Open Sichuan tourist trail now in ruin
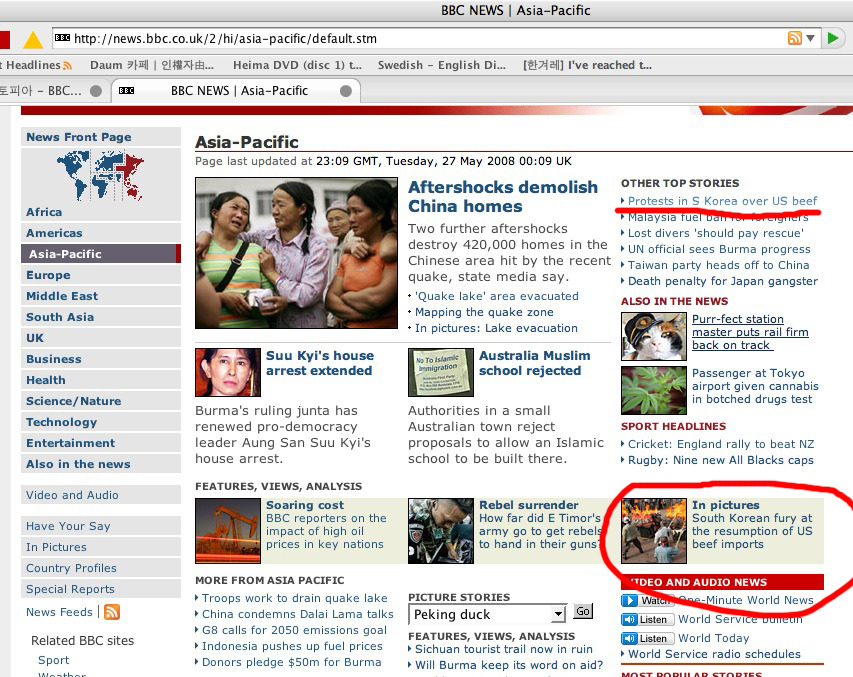853x677 pixels. [504, 649]
